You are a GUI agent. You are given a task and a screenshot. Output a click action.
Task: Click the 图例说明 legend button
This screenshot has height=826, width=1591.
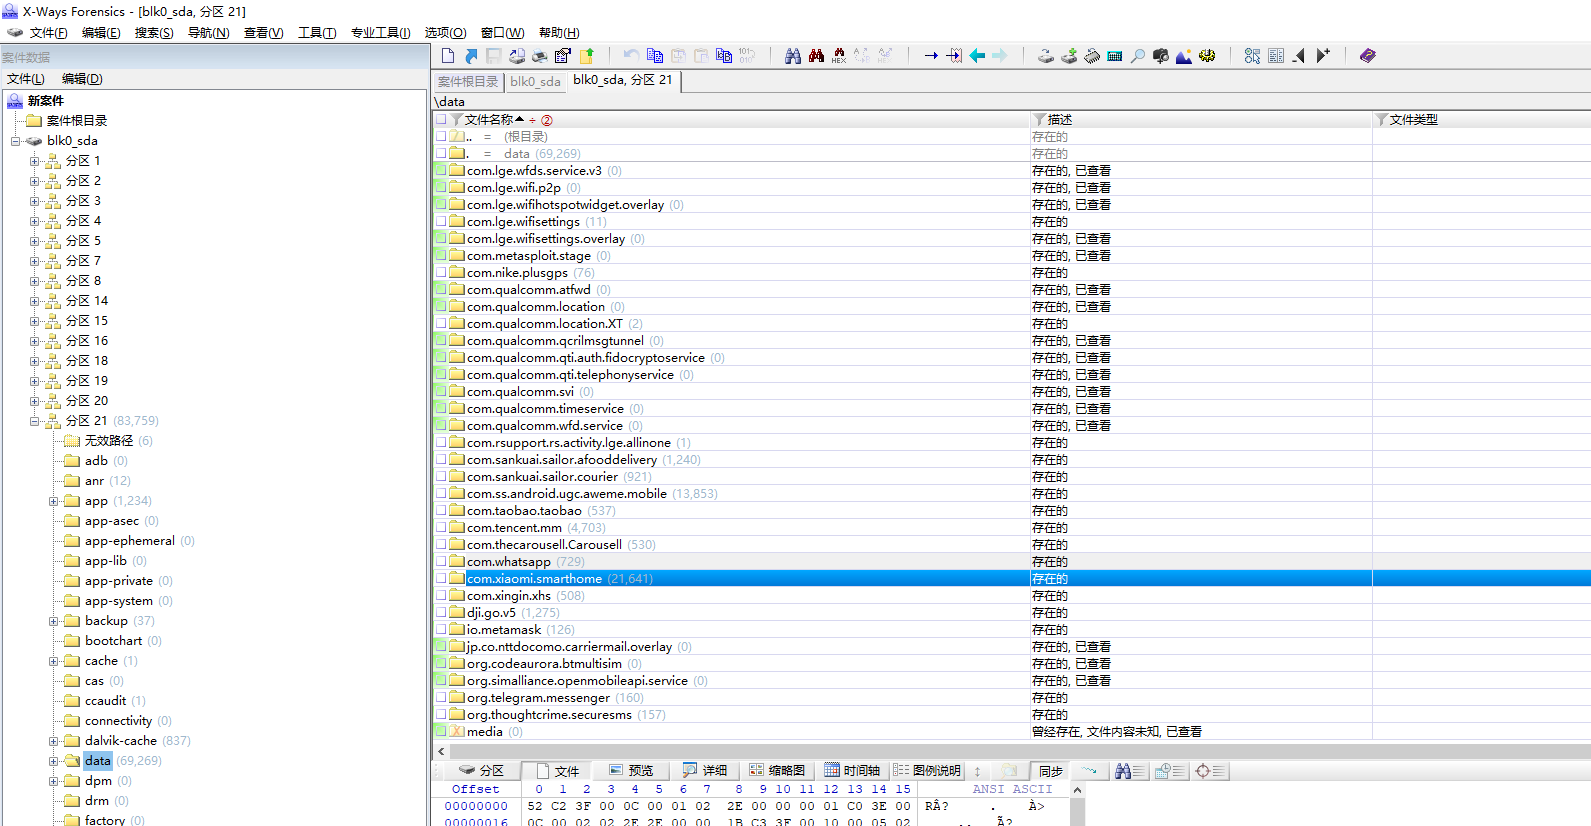pos(927,771)
